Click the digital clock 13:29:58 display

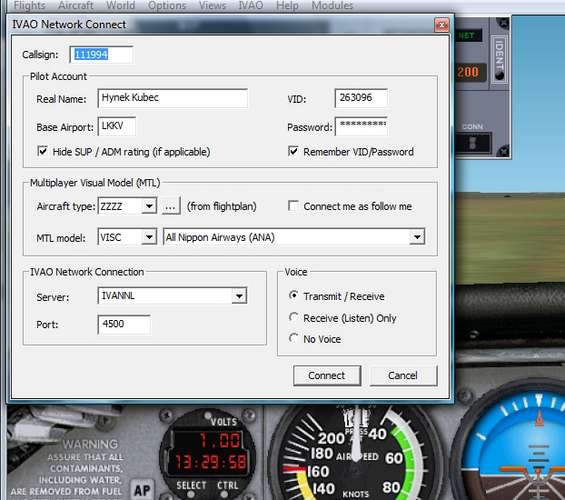(x=211, y=461)
